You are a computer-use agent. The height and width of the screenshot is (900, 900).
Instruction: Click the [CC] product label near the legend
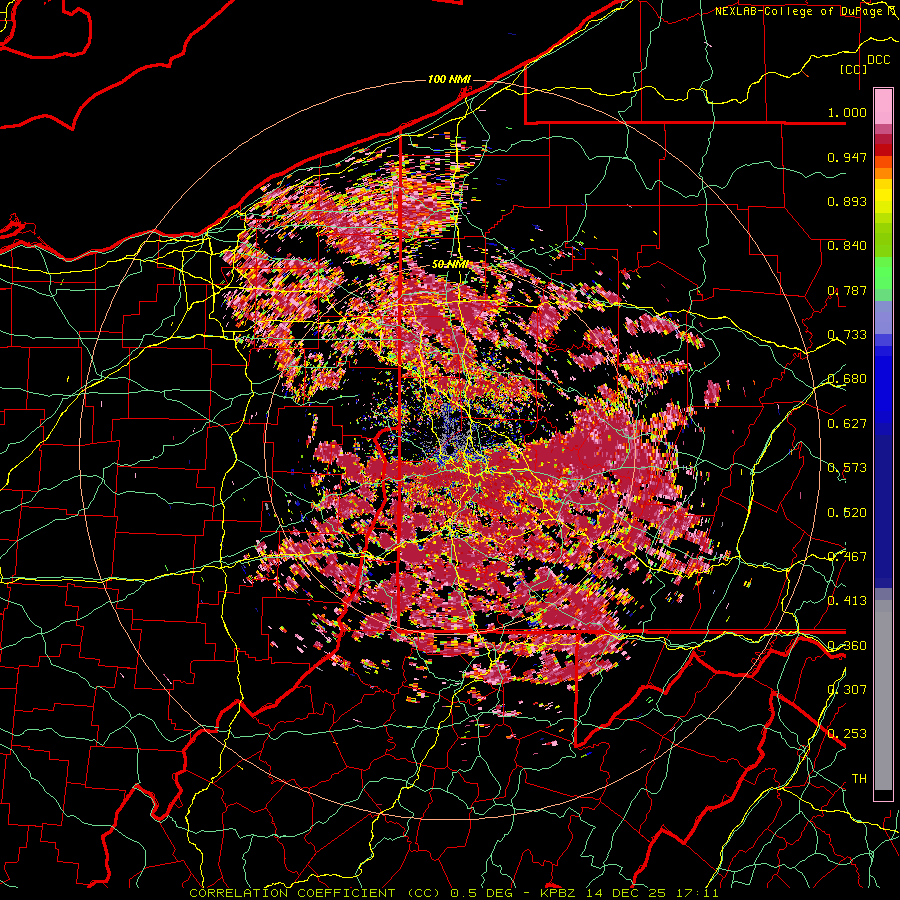(x=853, y=69)
